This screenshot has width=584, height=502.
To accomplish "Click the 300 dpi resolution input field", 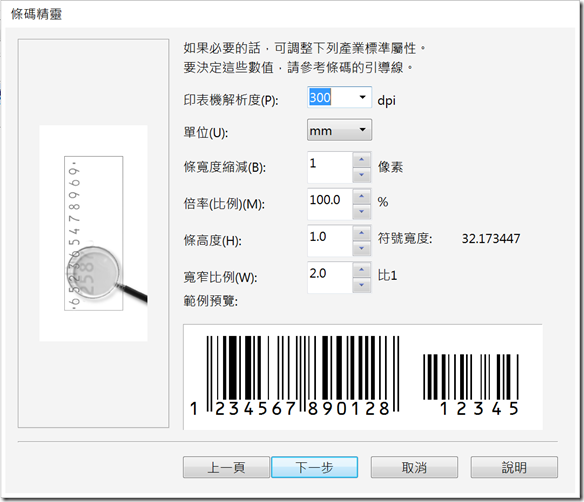I will coord(331,97).
